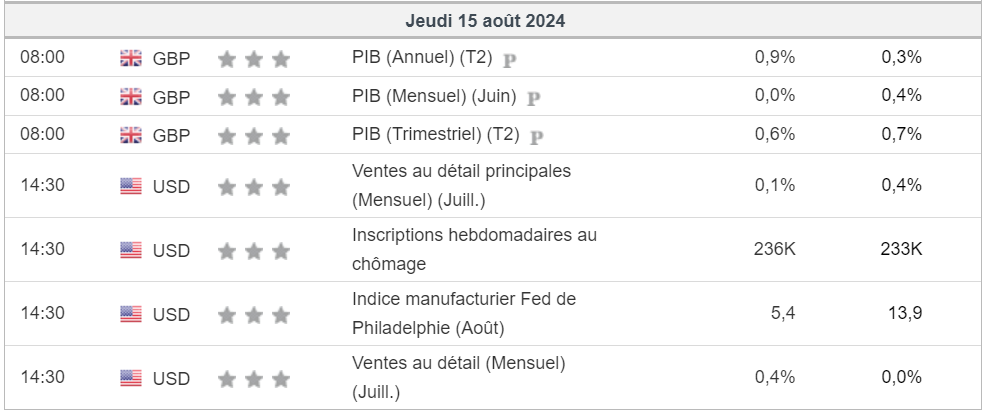Click importance stars for Inscriptions hebdomadaires au chômage
Screen dimensions: 984x412
pyautogui.click(x=253, y=250)
